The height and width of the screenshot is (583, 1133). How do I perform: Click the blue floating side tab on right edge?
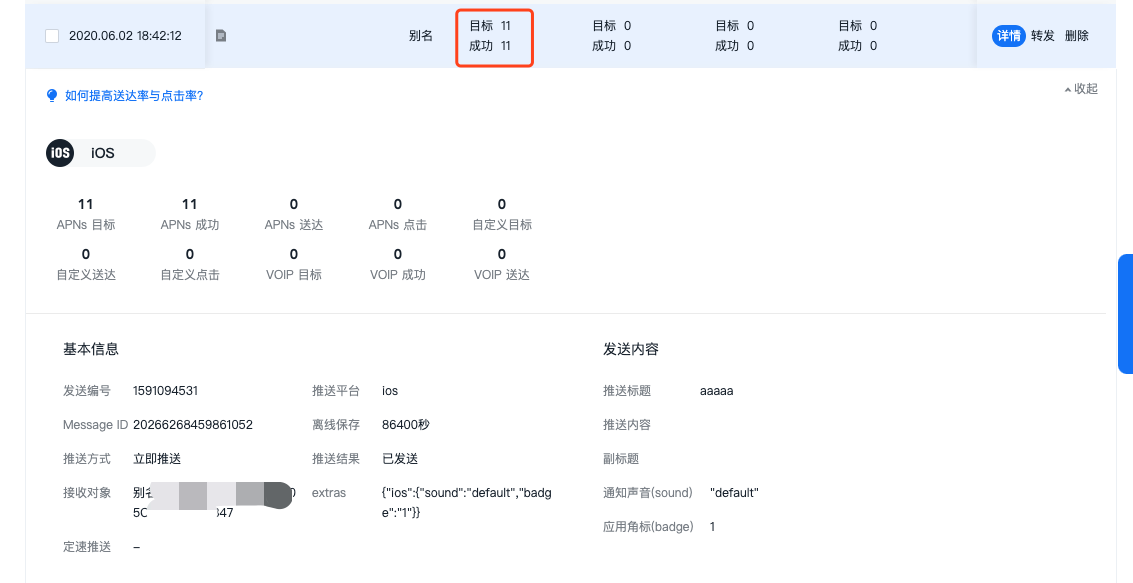coord(1125,313)
